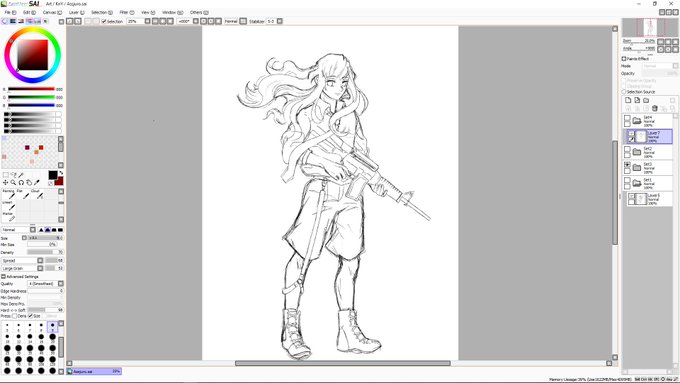Toggle visibility of Layer 7
680x383 pixels.
[x=631, y=134]
